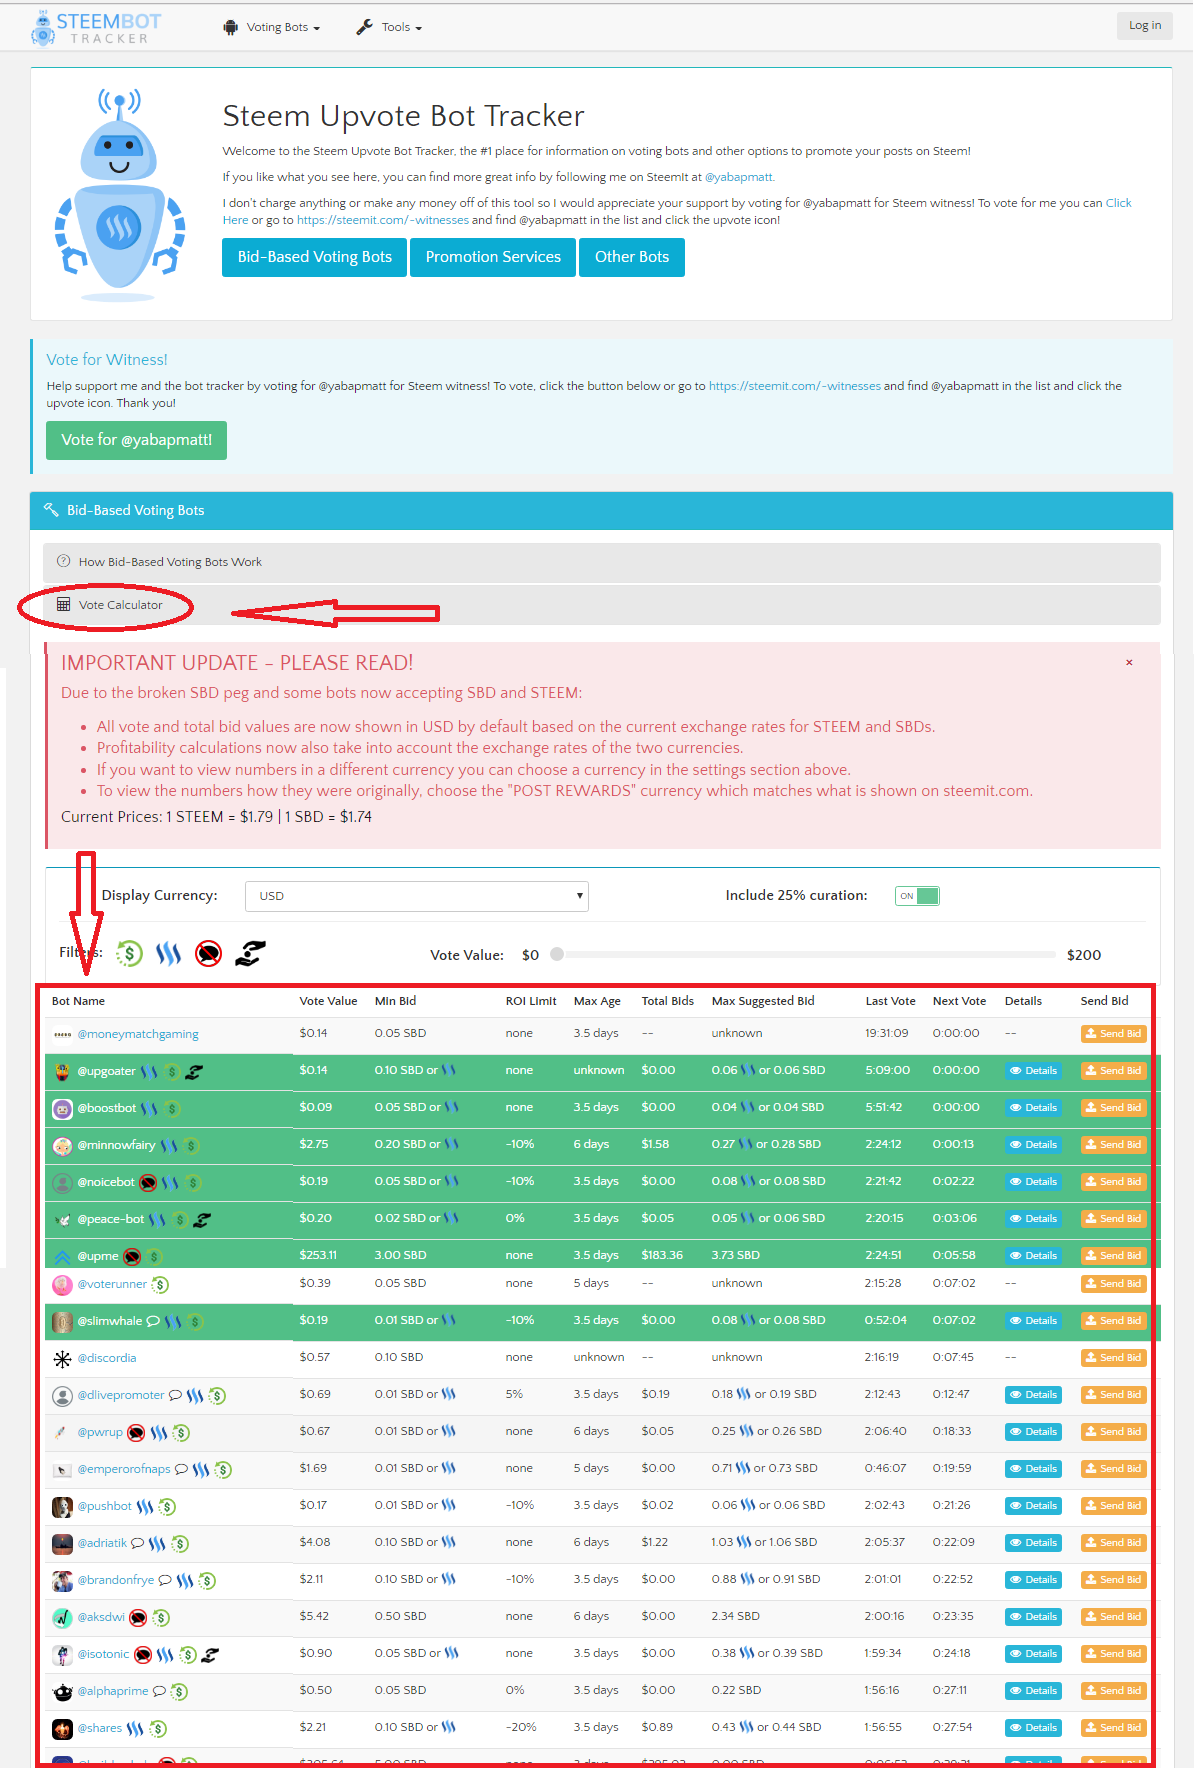Viewport: 1194px width, 1768px height.
Task: Click the Vote for @yabapmatt! button
Action: (136, 440)
